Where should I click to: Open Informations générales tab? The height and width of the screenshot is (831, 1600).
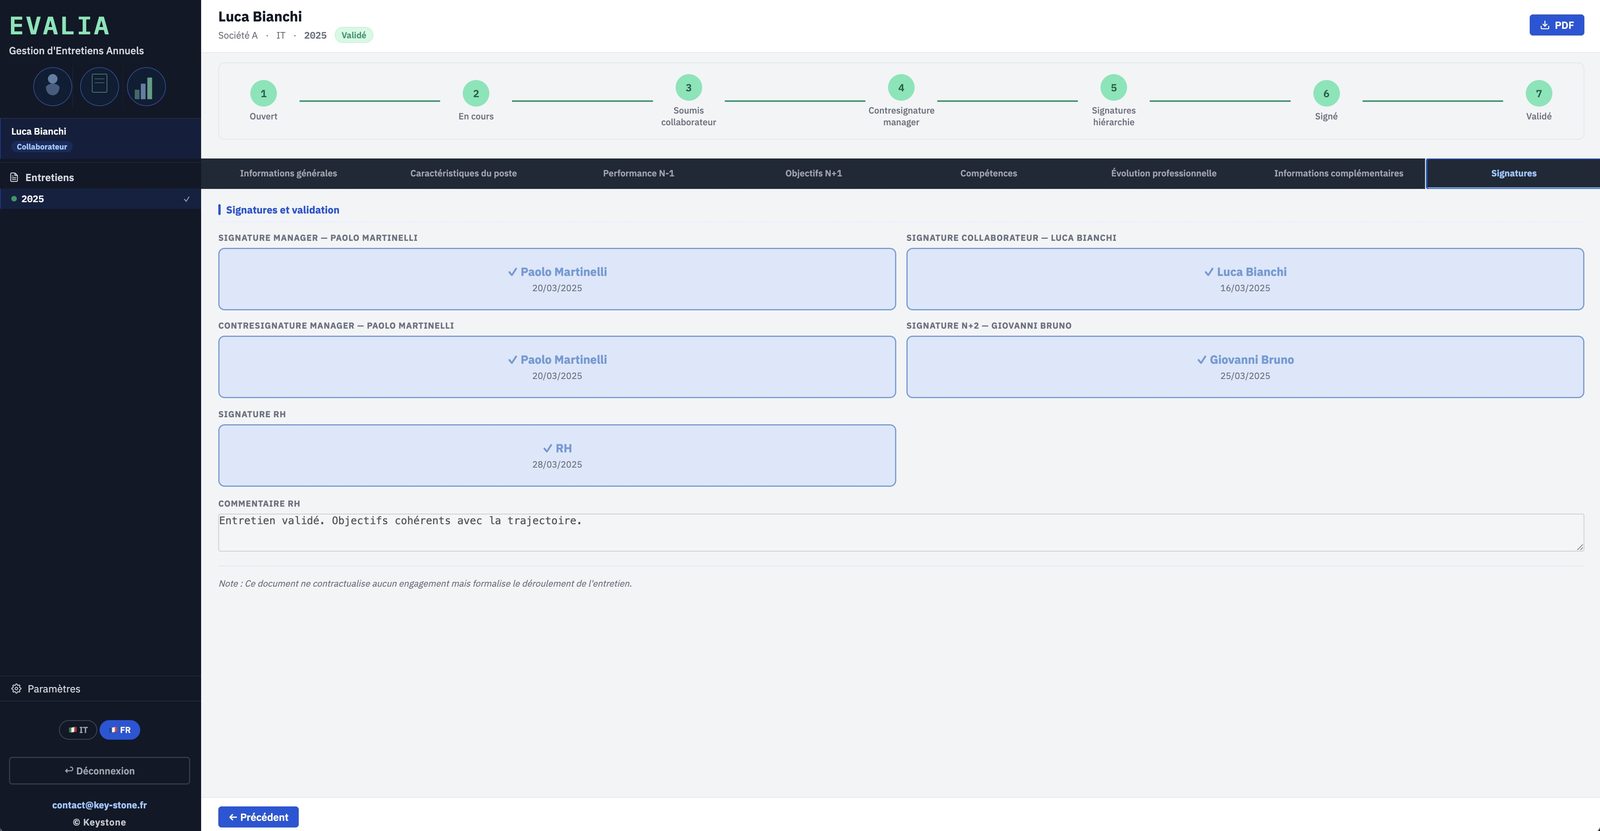point(288,173)
